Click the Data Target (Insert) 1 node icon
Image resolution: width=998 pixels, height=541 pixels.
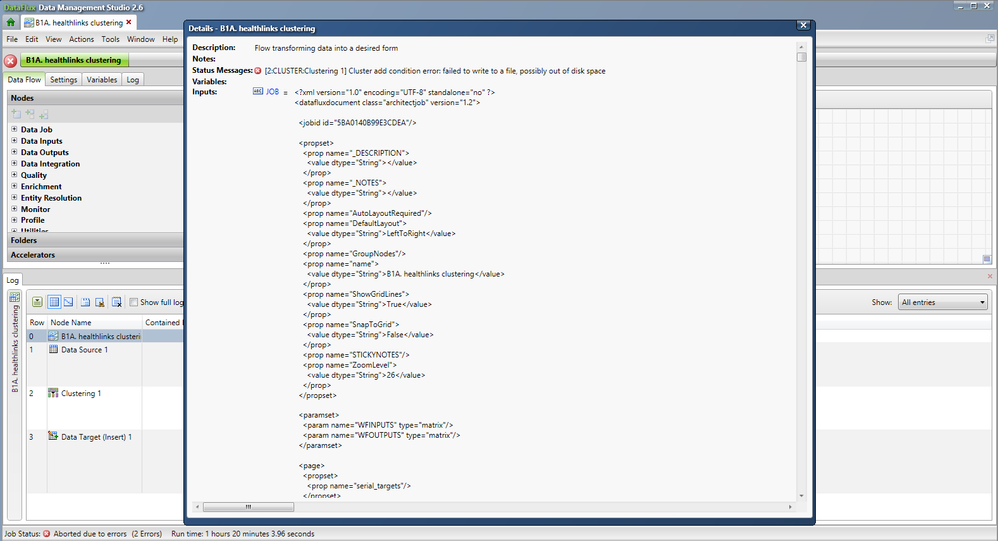pyautogui.click(x=53, y=437)
